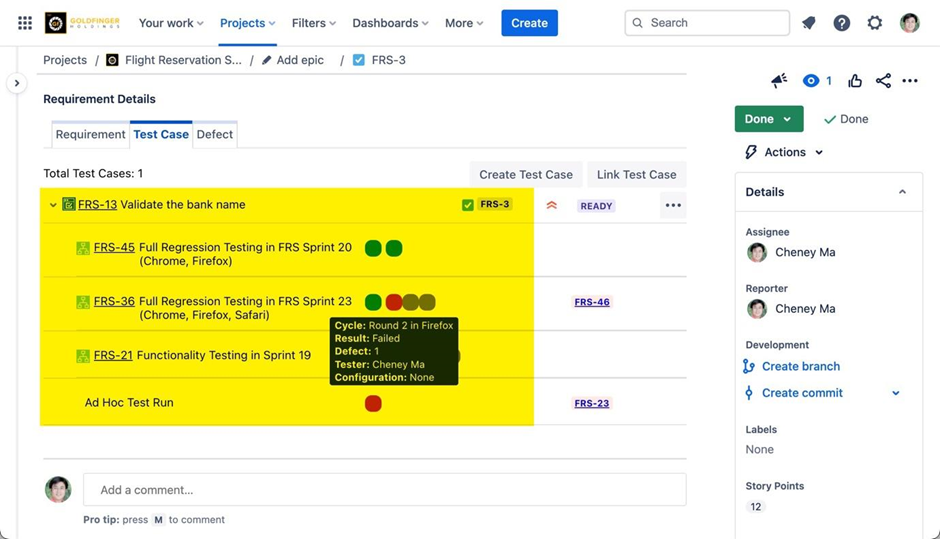Click the Create Test Case button

coord(525,174)
